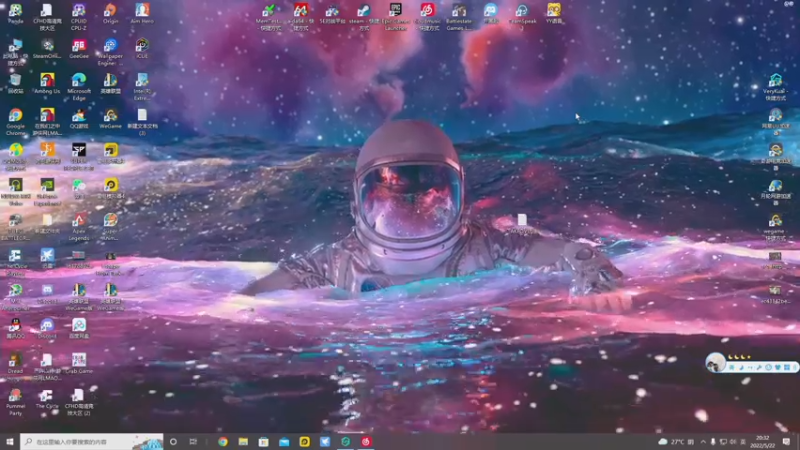Image resolution: width=800 pixels, height=450 pixels.
Task: Select the Google Chrome desktop shortcut
Action: (x=15, y=122)
